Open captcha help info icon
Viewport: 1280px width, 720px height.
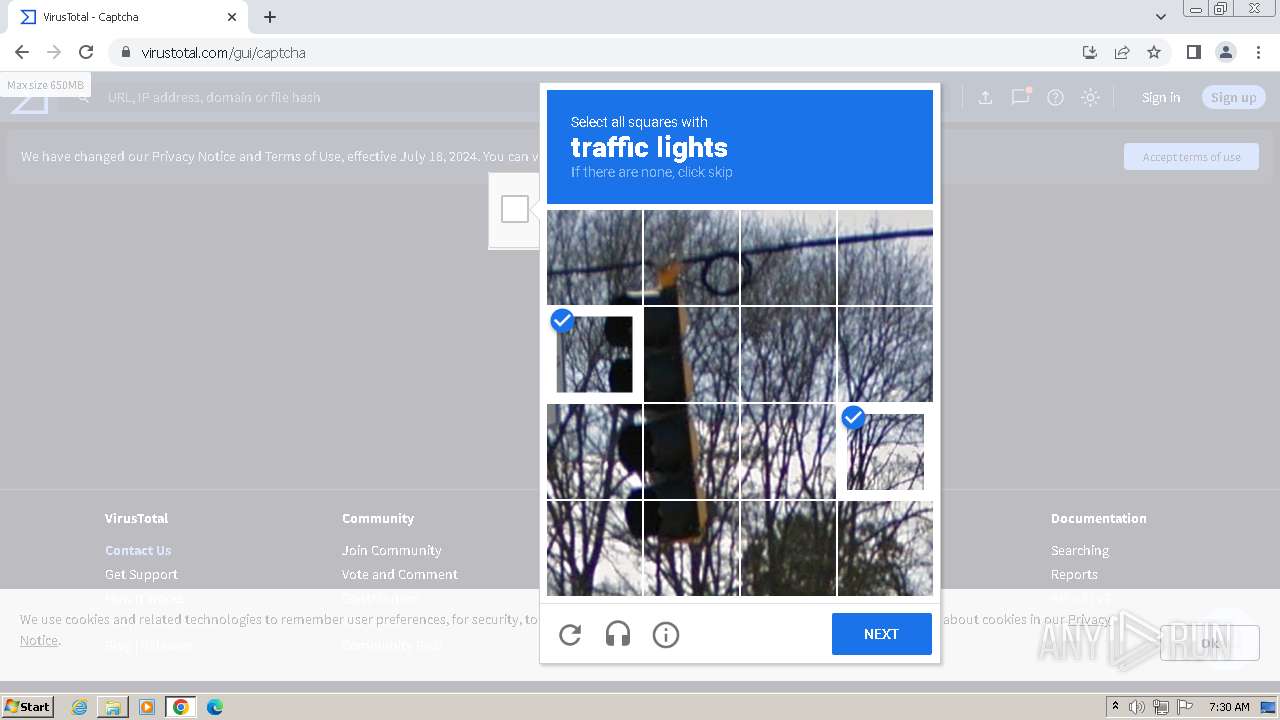(666, 634)
